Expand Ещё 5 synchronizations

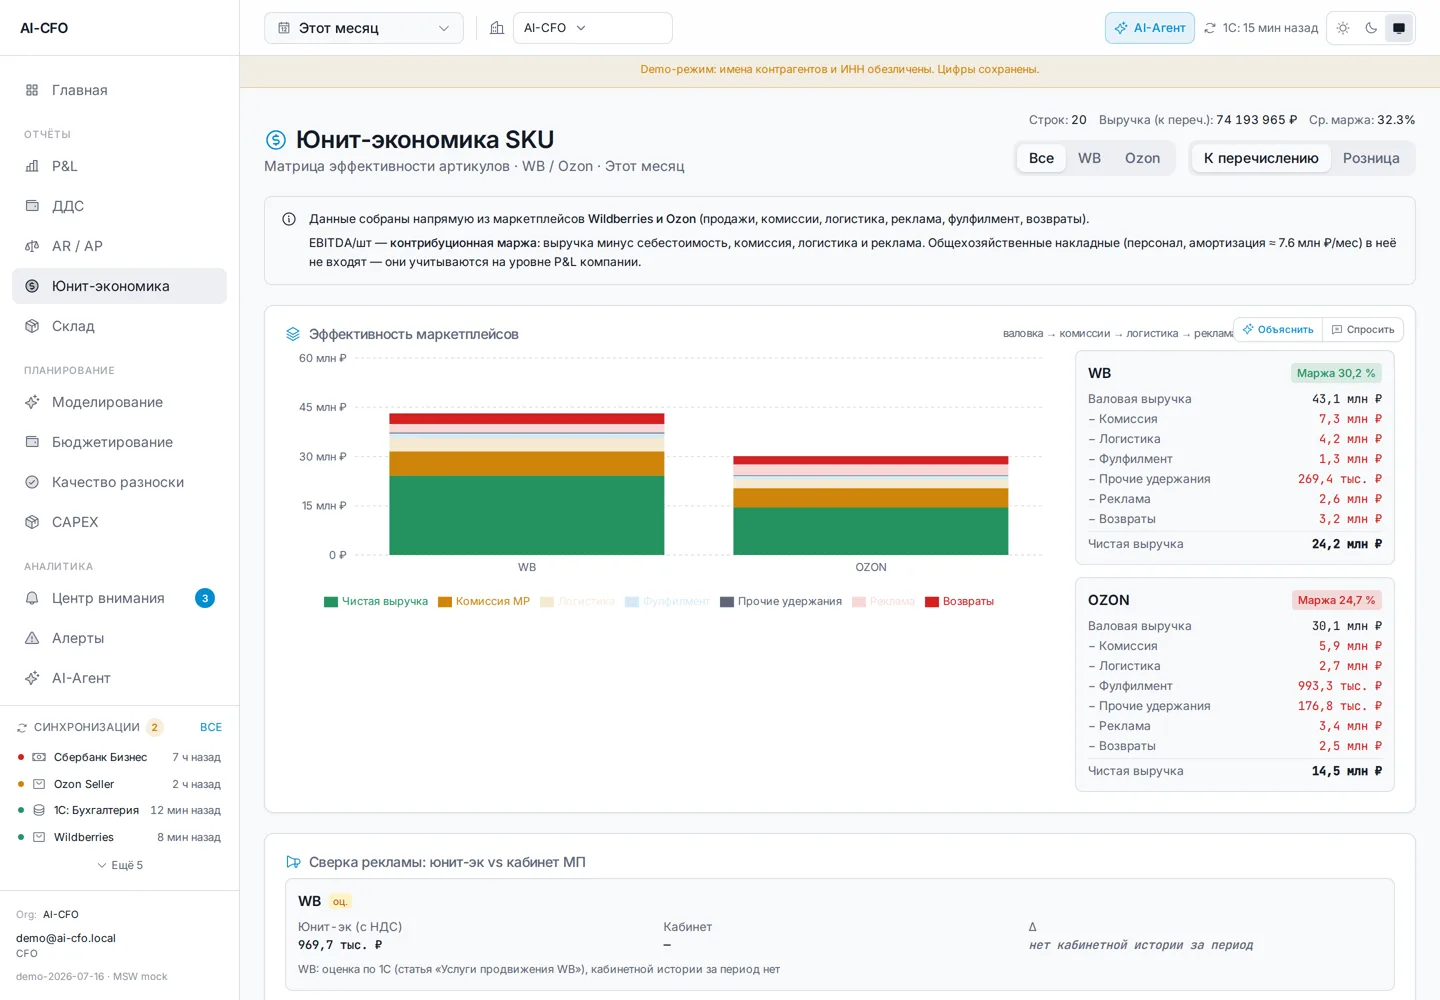[x=120, y=865]
